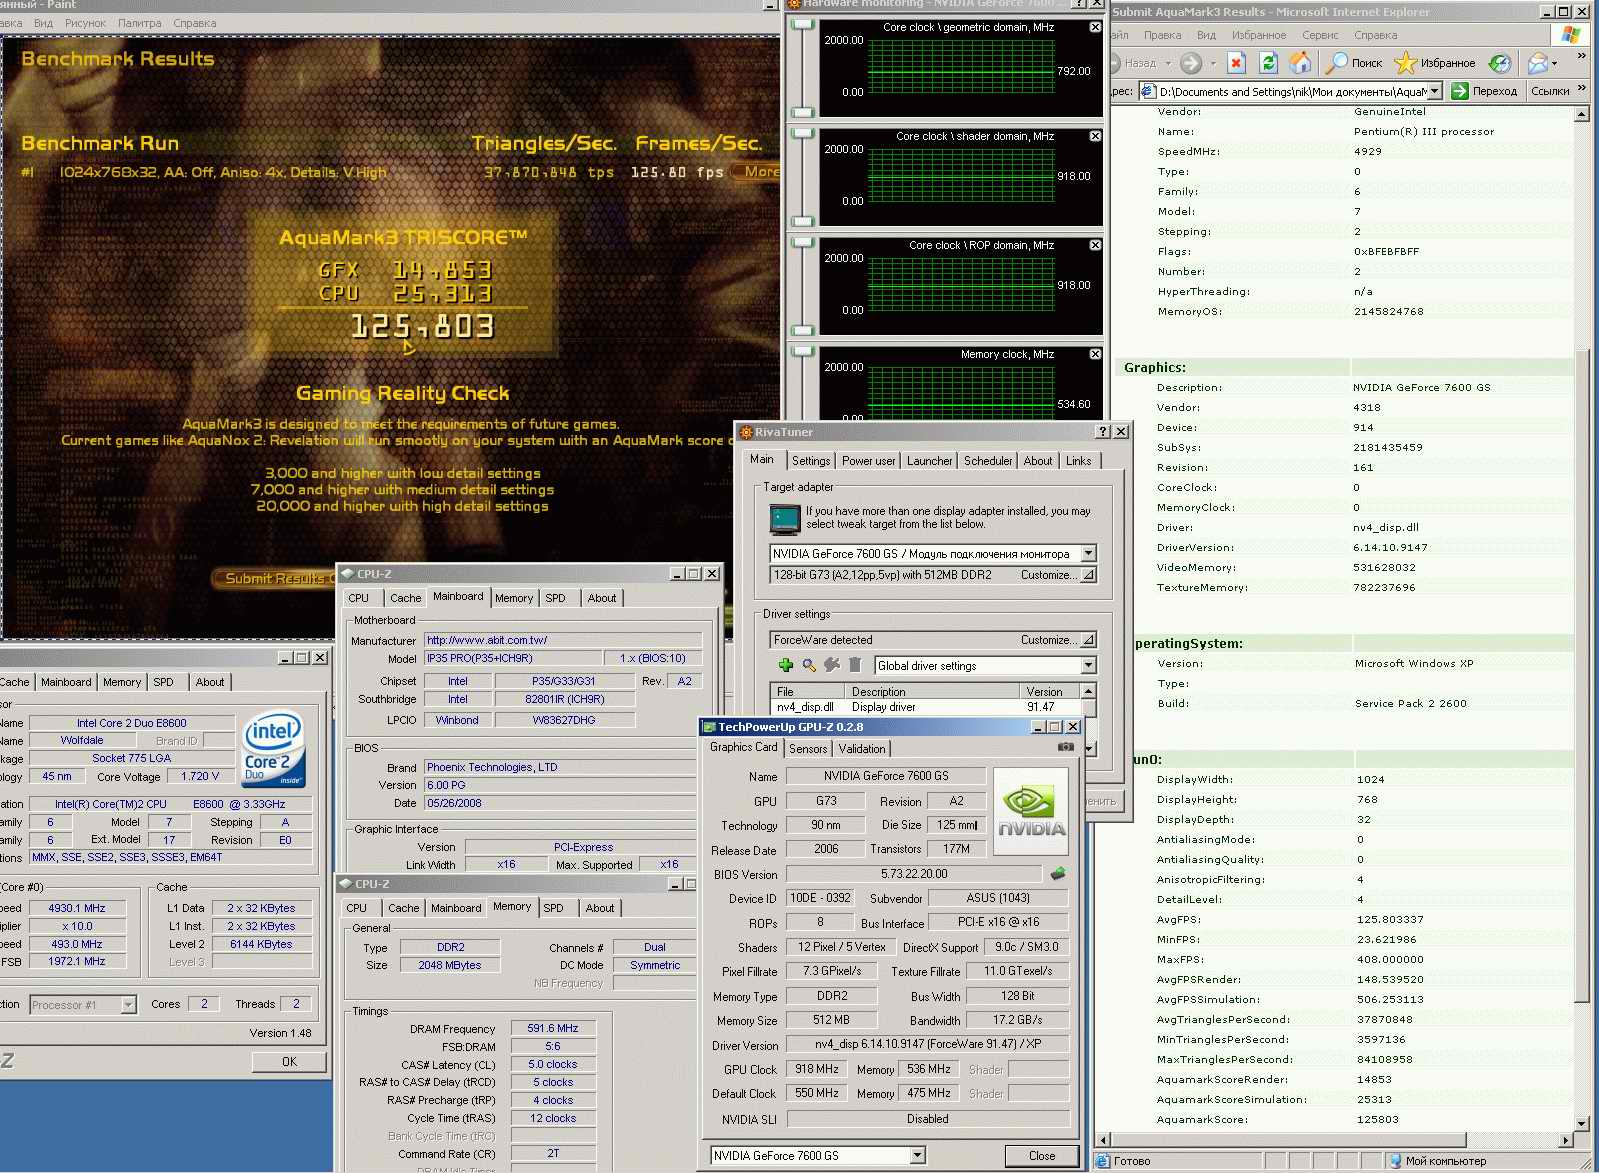The width and height of the screenshot is (1599, 1173).
Task: Open the Палитра menu in Paint
Action: point(139,23)
